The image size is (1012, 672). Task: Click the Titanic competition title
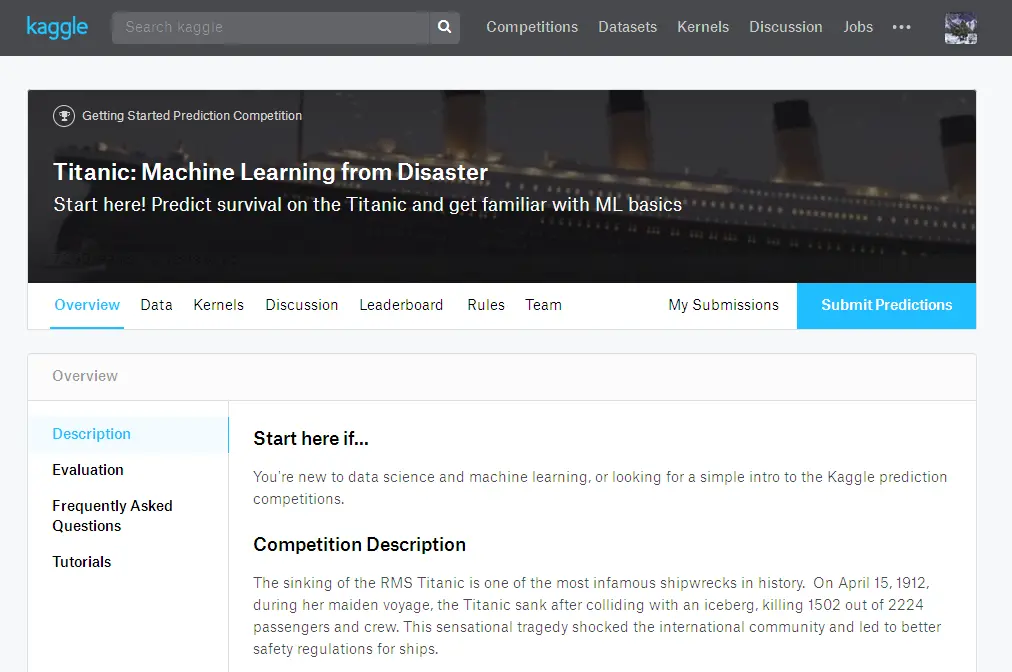(x=270, y=172)
